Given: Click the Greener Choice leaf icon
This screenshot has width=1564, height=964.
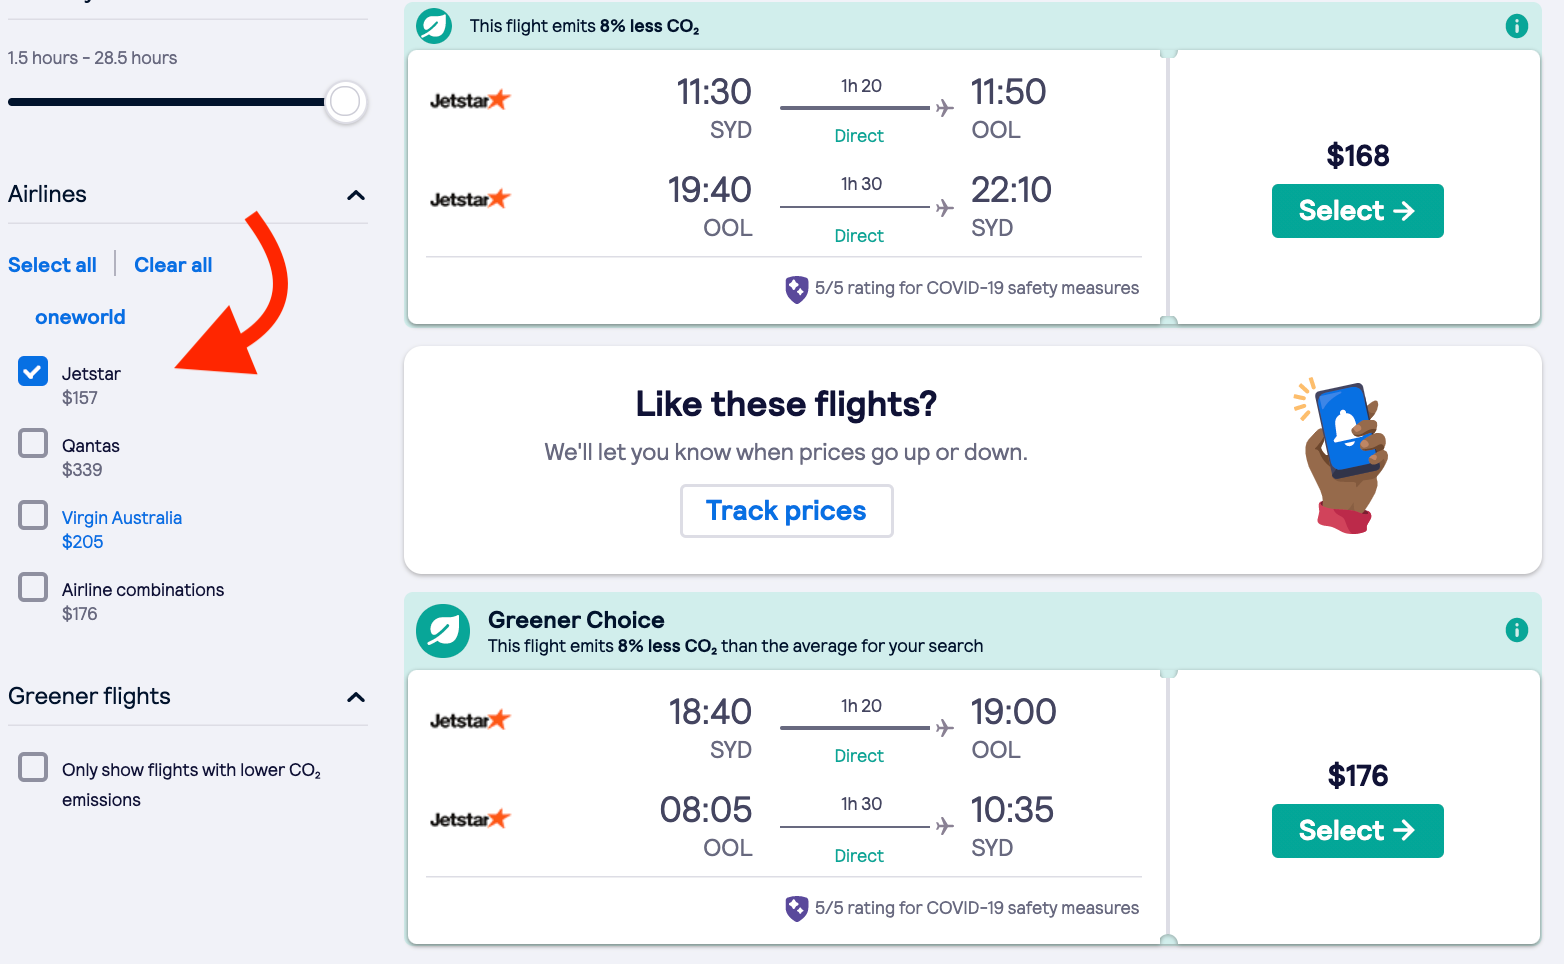Looking at the screenshot, I should 443,630.
